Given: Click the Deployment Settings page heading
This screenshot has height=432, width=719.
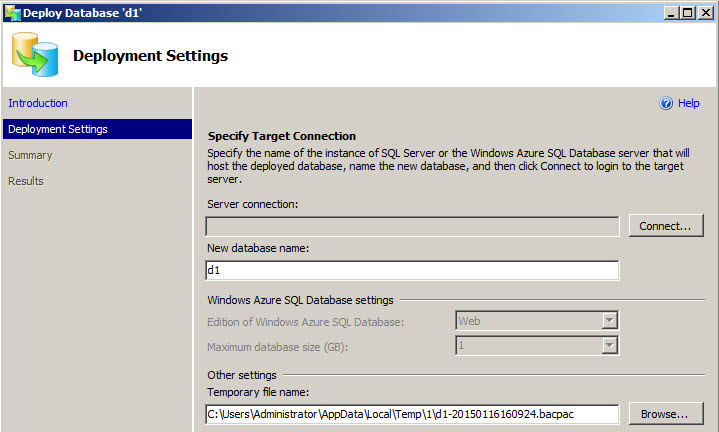Looking at the screenshot, I should coord(150,56).
